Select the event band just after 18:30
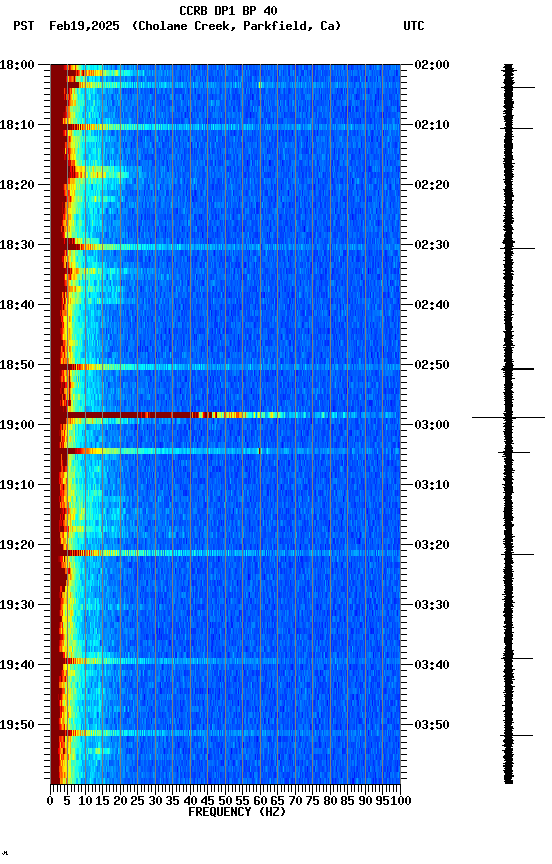Viewport: 552px width, 864px height. pos(225,247)
